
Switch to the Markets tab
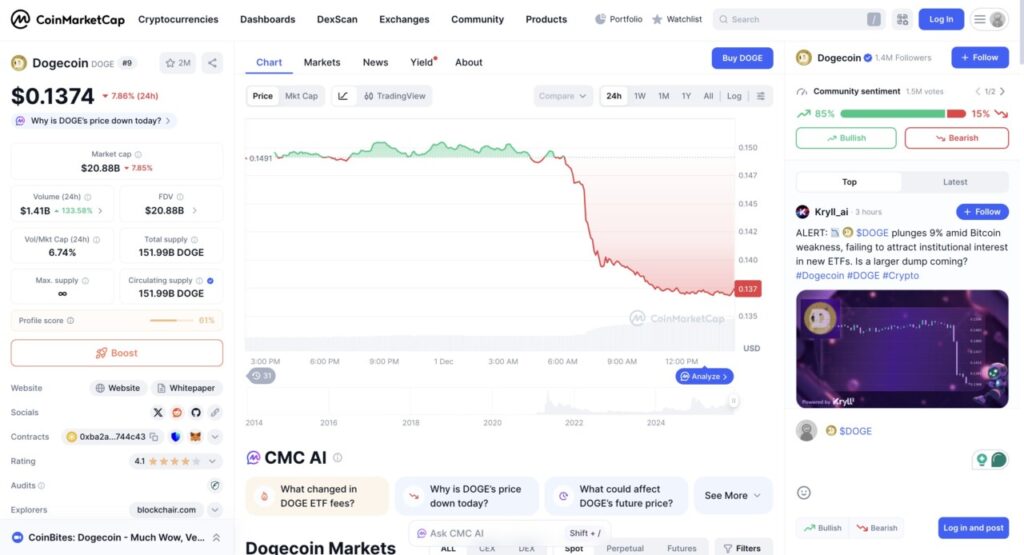[x=322, y=62]
